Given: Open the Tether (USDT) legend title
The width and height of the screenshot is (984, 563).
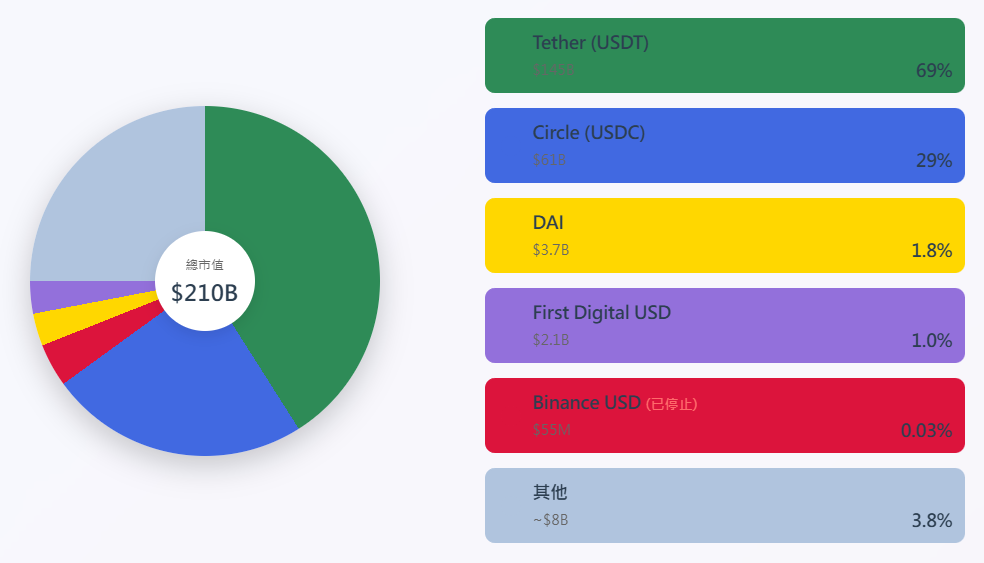Looking at the screenshot, I should click(x=590, y=43).
